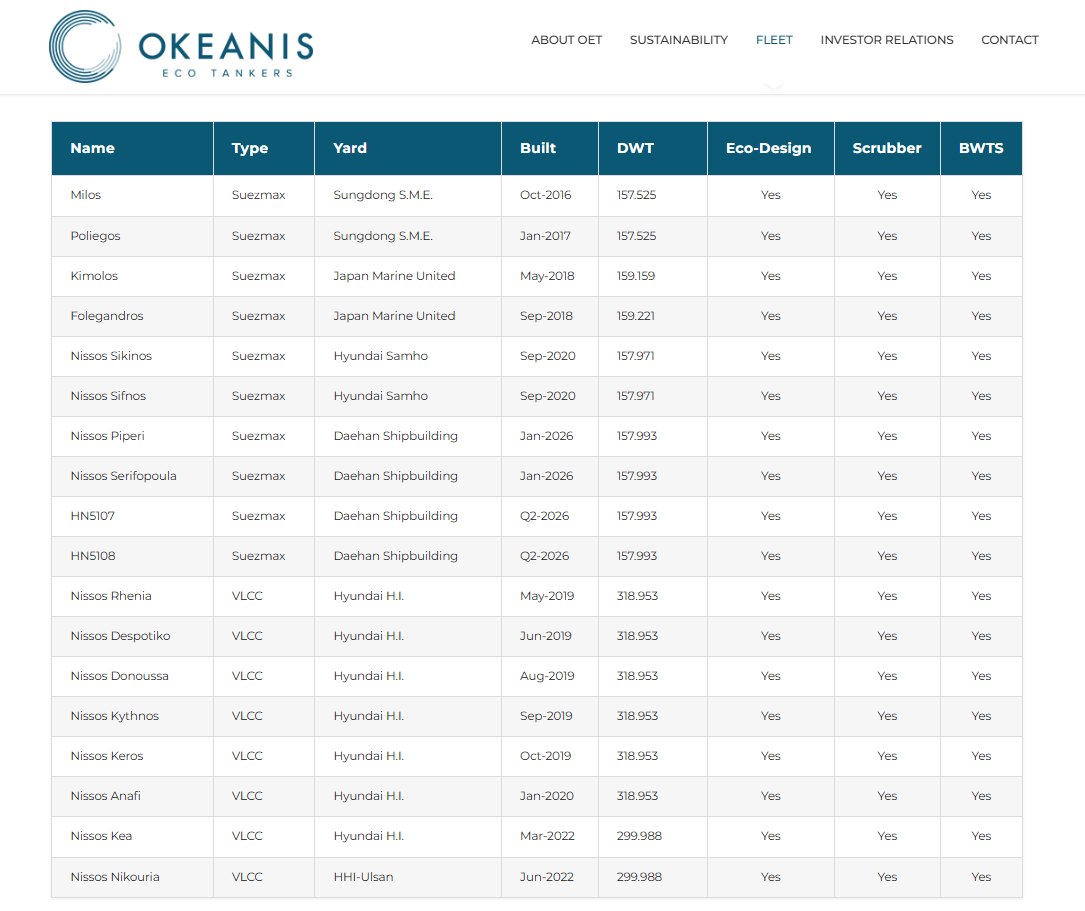1085x911 pixels.
Task: Click the Type column header
Action: [250, 148]
